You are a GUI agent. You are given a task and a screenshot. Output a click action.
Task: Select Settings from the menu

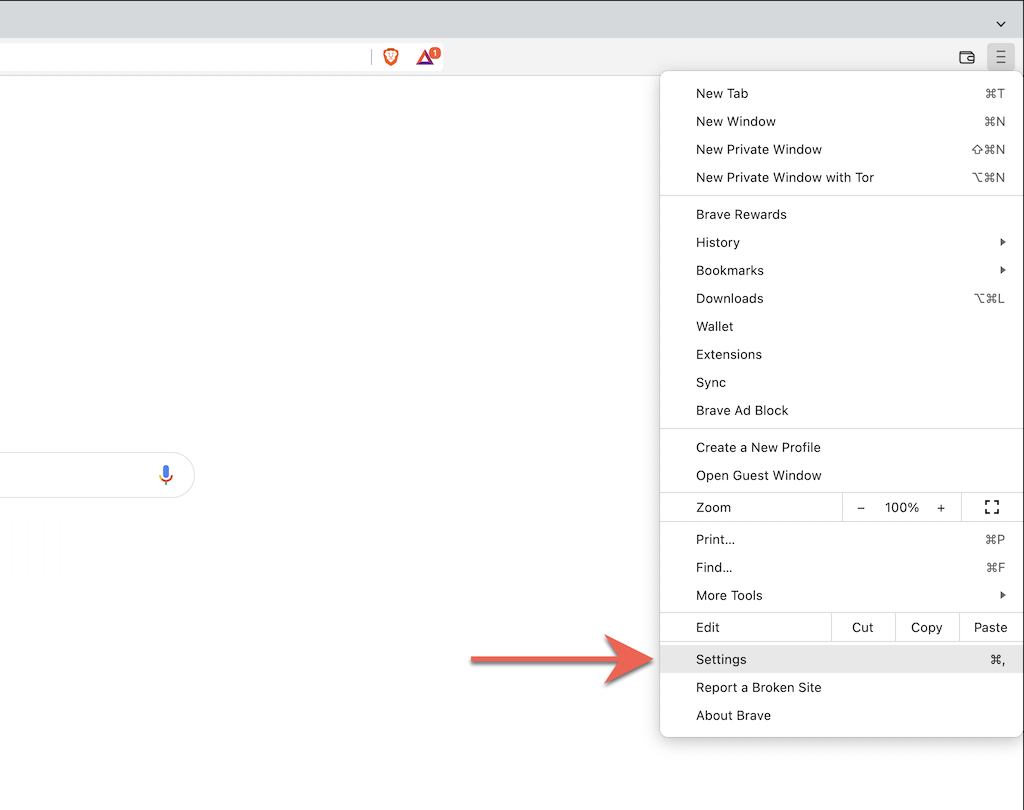coord(722,660)
